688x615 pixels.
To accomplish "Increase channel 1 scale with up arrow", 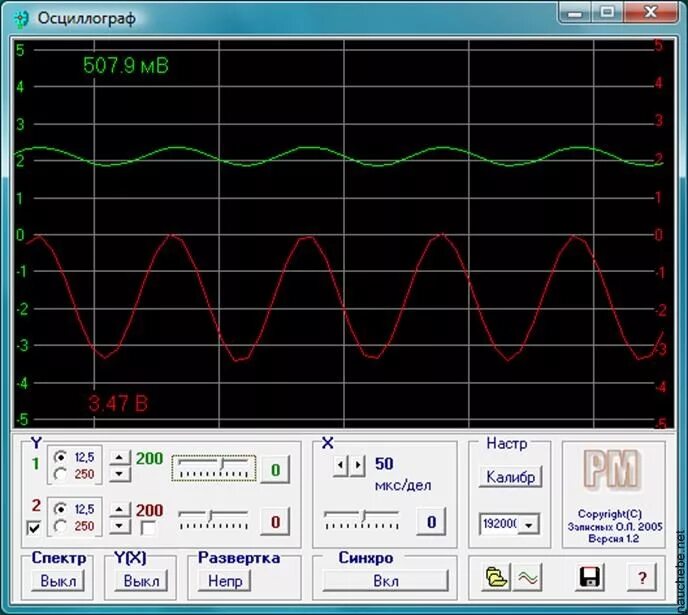I will (120, 458).
